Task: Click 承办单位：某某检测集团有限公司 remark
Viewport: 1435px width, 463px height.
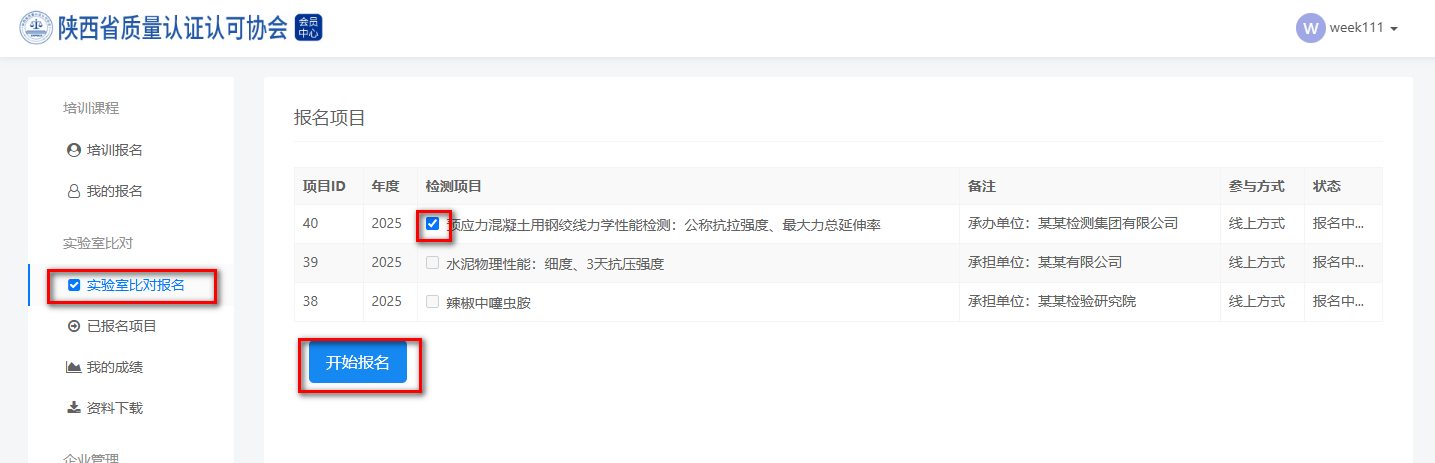Action: [x=1073, y=223]
